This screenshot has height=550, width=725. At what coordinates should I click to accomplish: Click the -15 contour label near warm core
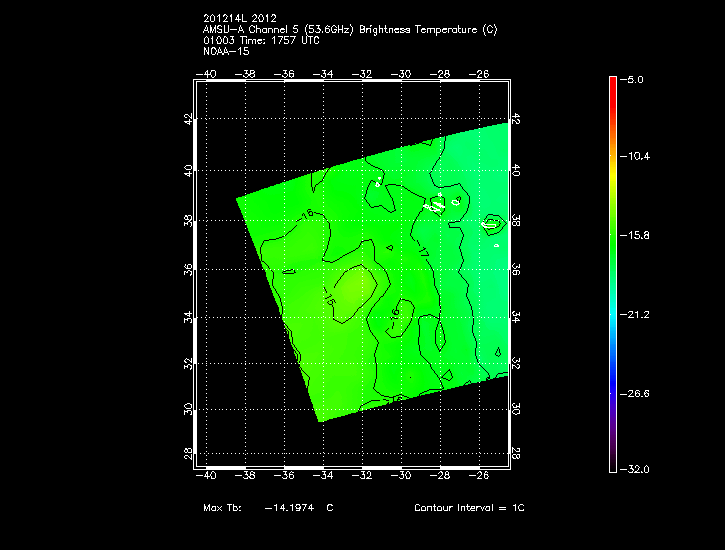(329, 295)
